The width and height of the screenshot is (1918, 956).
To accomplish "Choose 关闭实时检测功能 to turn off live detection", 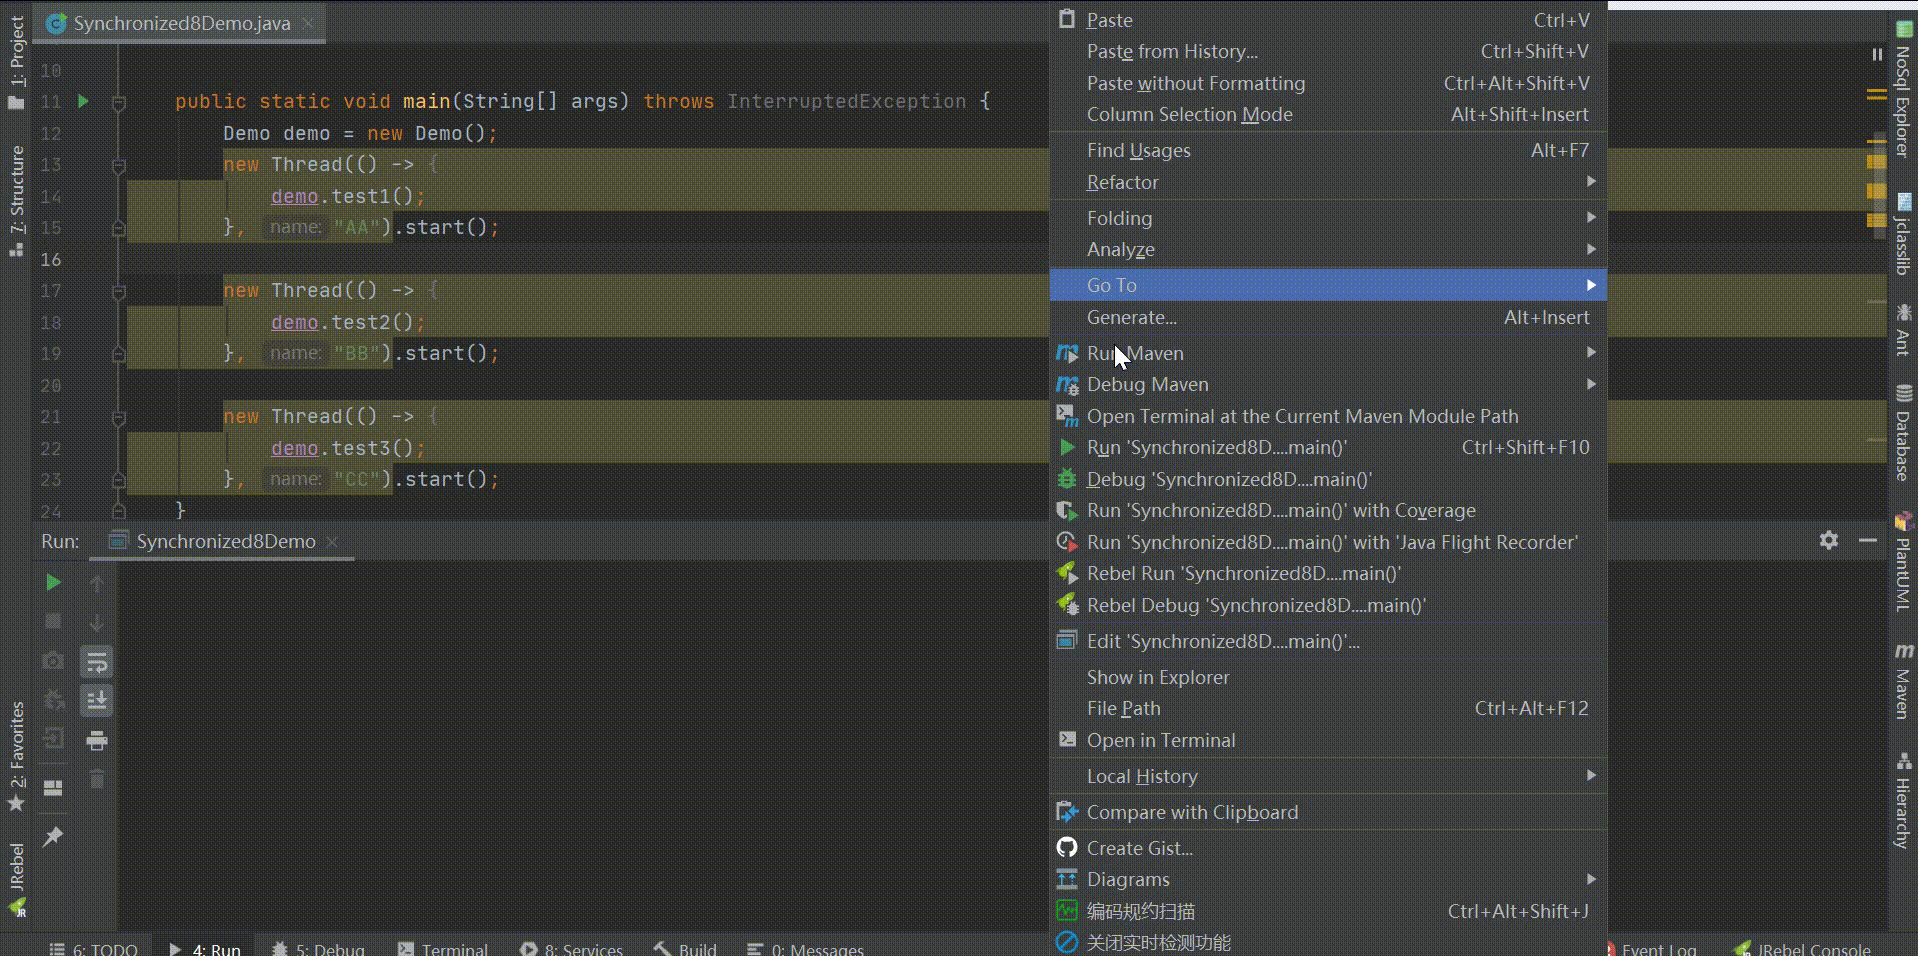I will 1328,942.
